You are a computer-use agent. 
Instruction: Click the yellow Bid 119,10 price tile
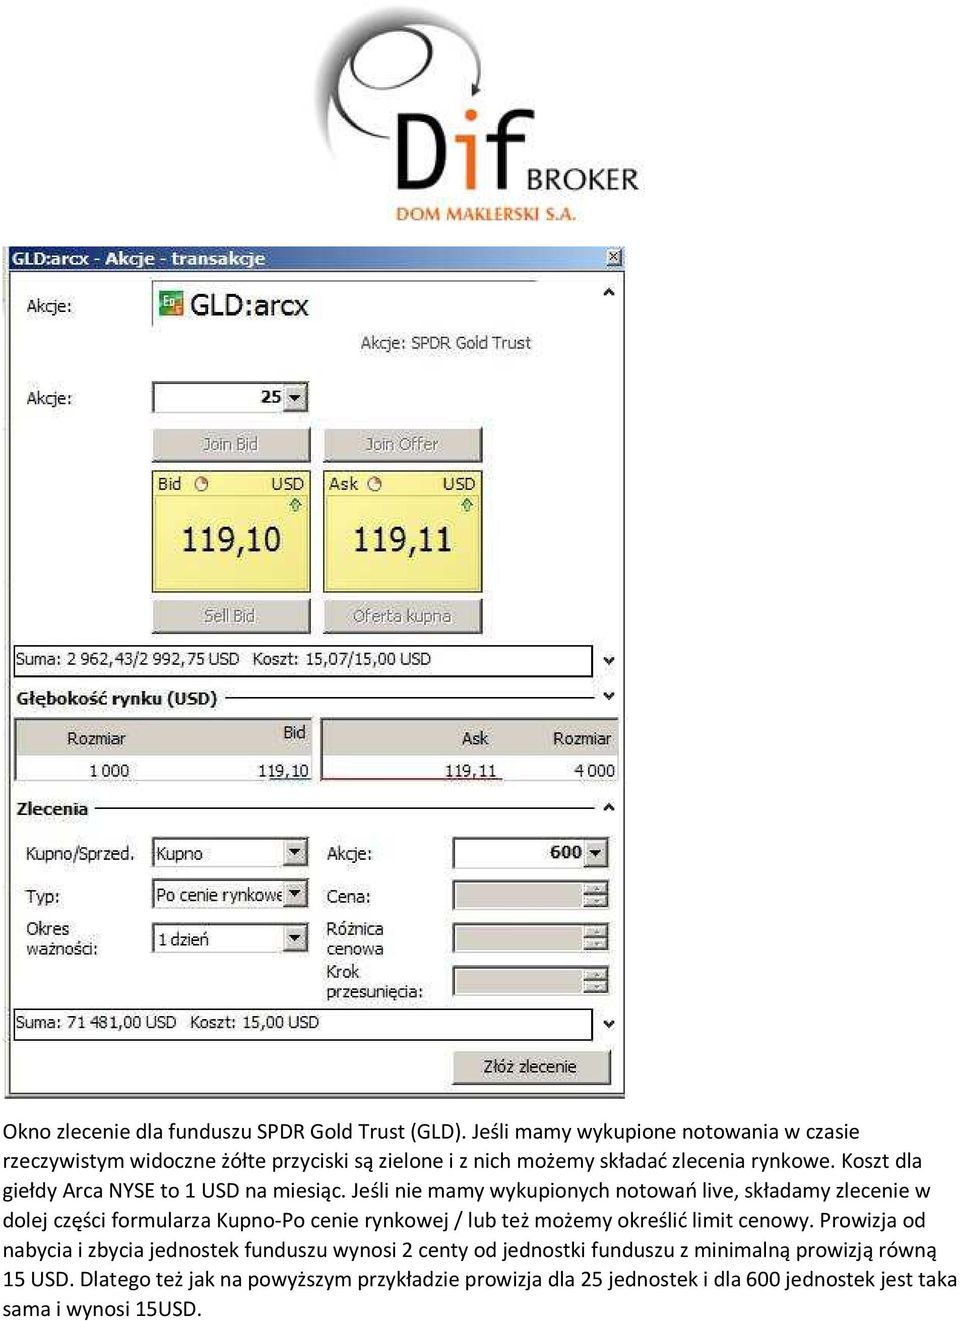tap(231, 532)
